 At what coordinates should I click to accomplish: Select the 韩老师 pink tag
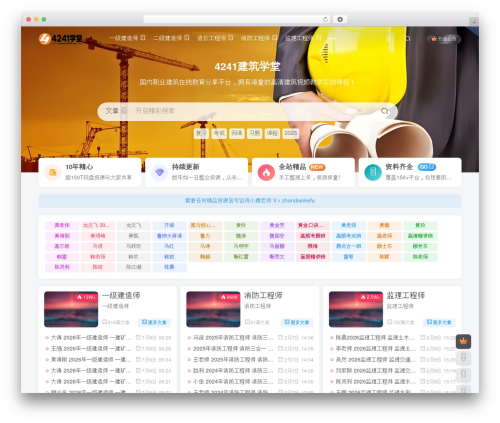[98, 257]
